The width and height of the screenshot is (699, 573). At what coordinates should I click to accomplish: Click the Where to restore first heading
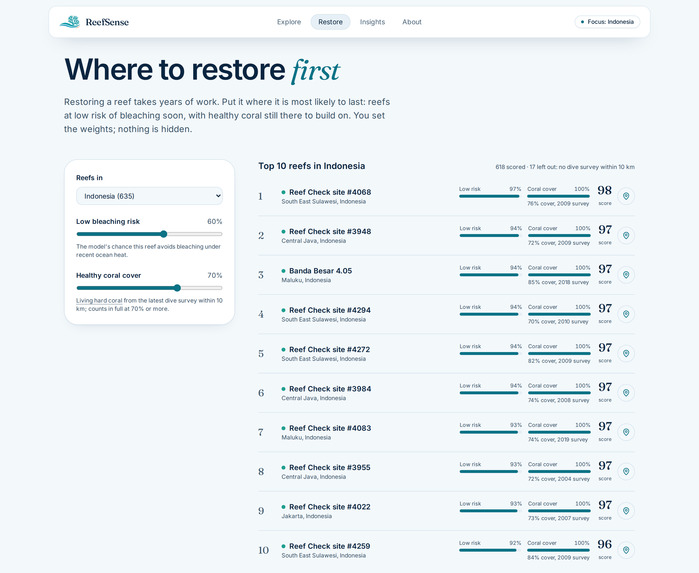[202, 70]
